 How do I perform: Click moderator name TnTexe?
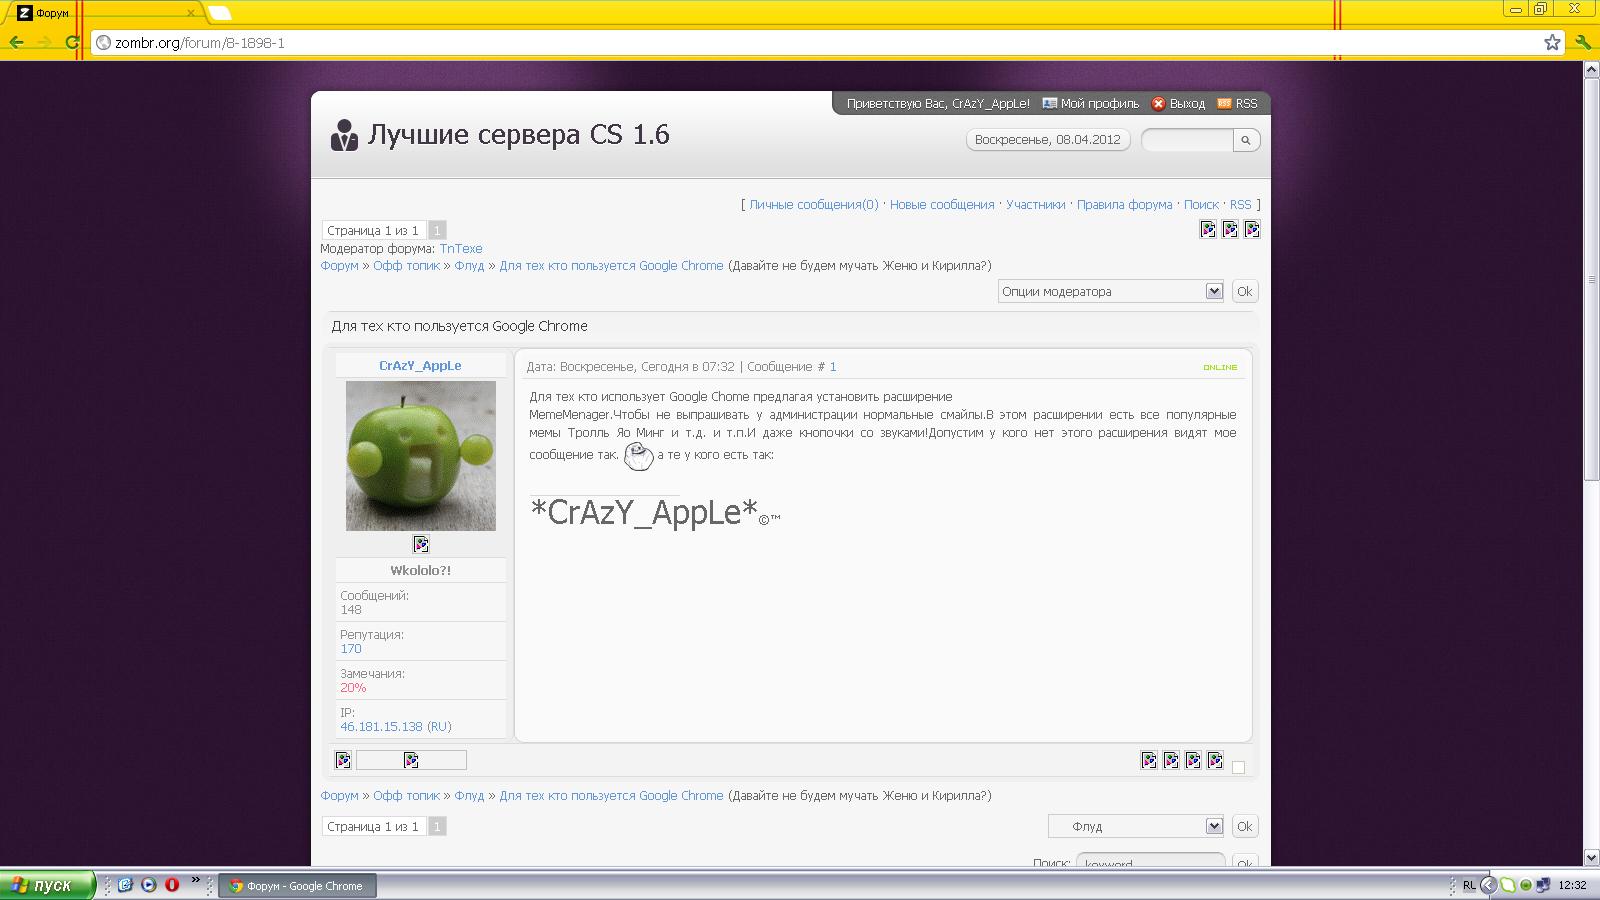tap(461, 248)
